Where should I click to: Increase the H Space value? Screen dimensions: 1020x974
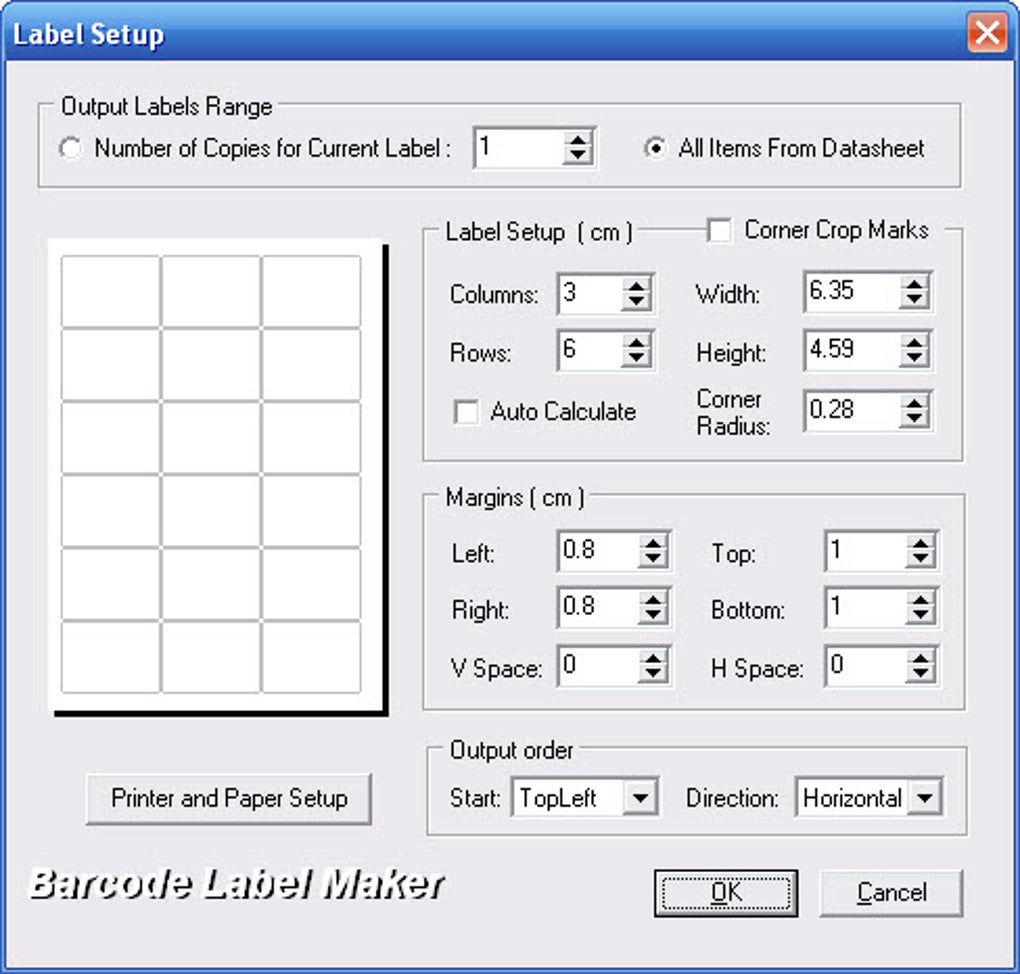(x=920, y=658)
